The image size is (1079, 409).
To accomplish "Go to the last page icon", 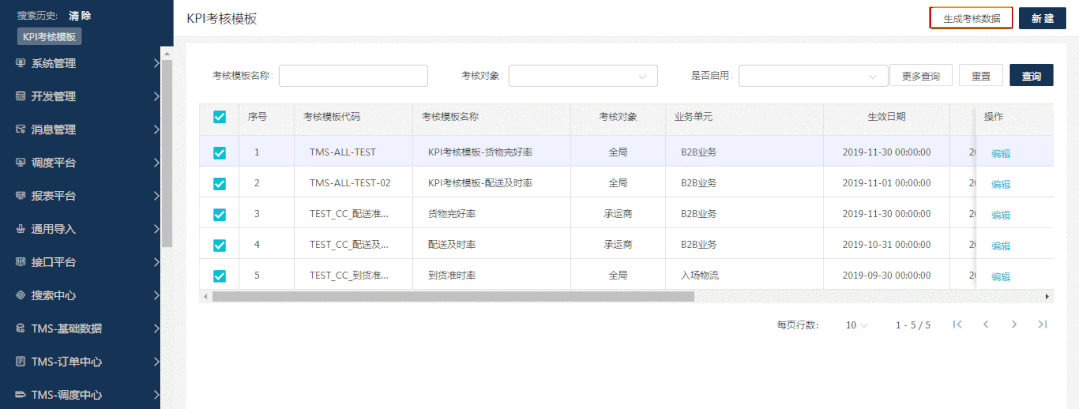I will point(1042,325).
